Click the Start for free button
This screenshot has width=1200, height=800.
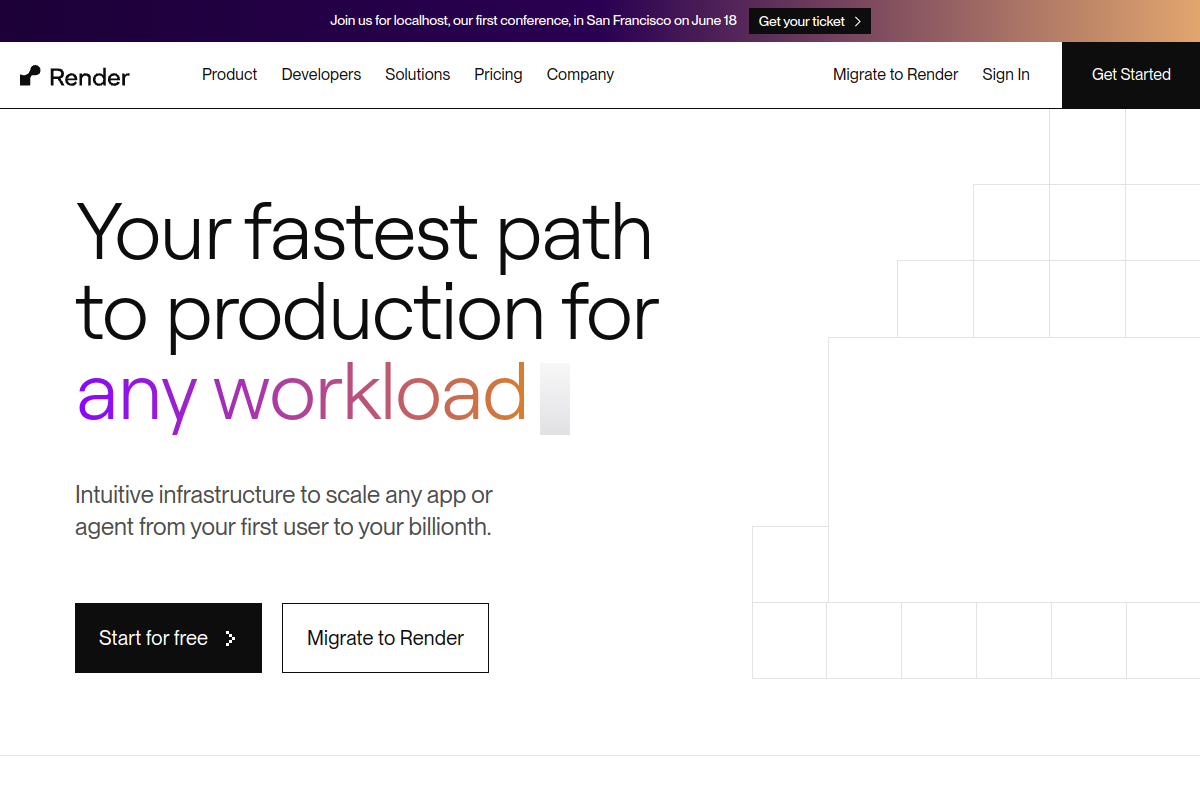point(168,638)
